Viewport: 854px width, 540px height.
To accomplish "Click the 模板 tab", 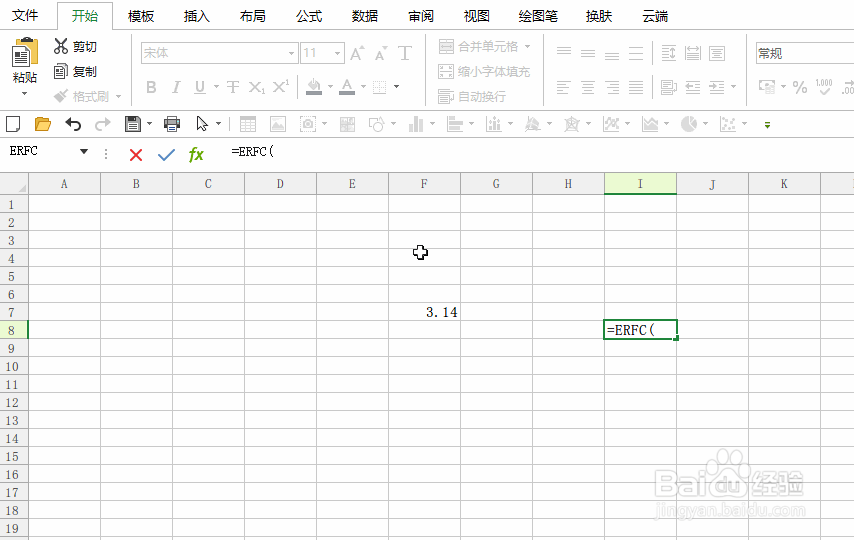I will (x=141, y=16).
